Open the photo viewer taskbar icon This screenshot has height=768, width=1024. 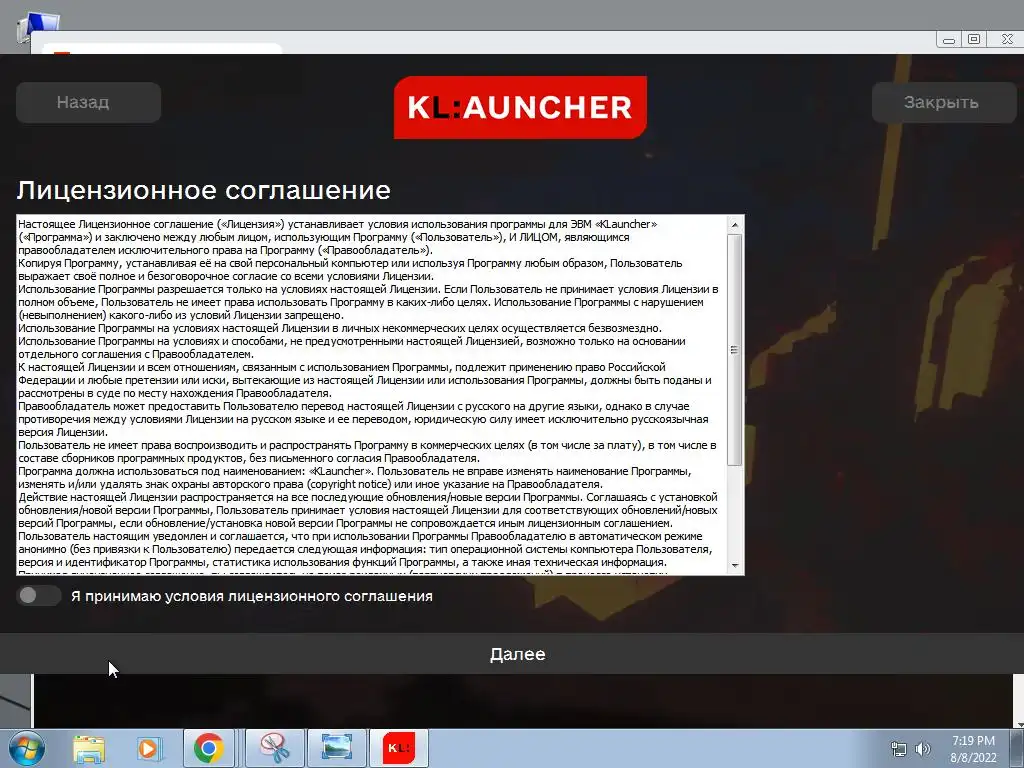336,748
